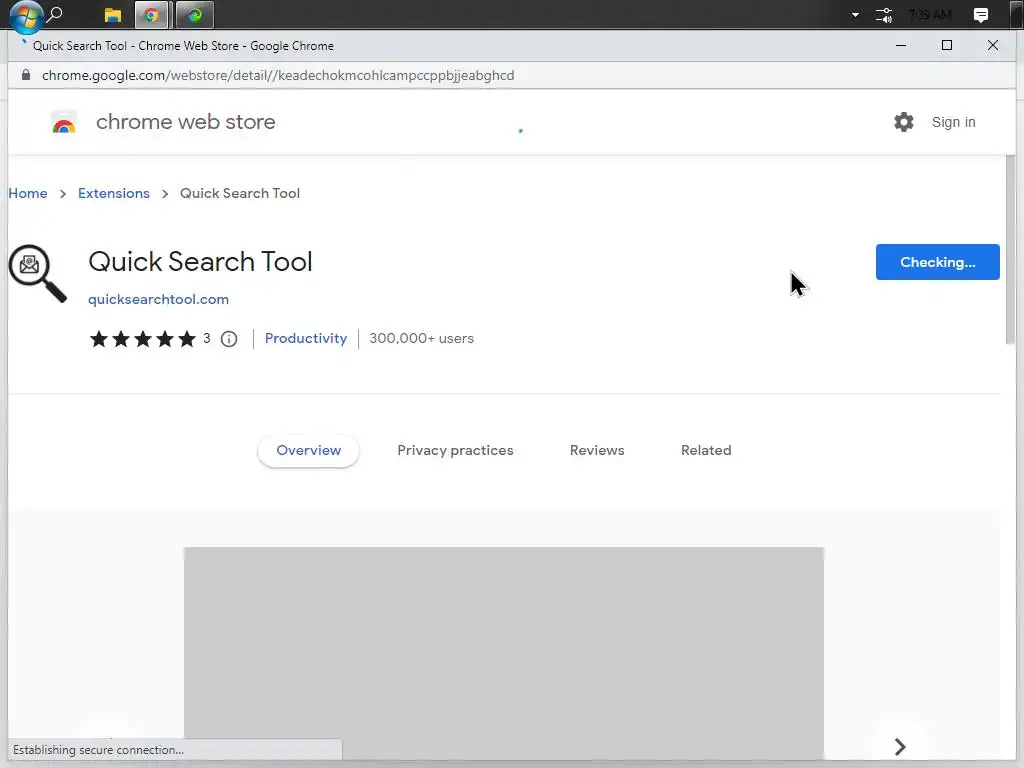This screenshot has width=1024, height=768.
Task: Go to Extensions breadcrumb
Action: [x=114, y=193]
